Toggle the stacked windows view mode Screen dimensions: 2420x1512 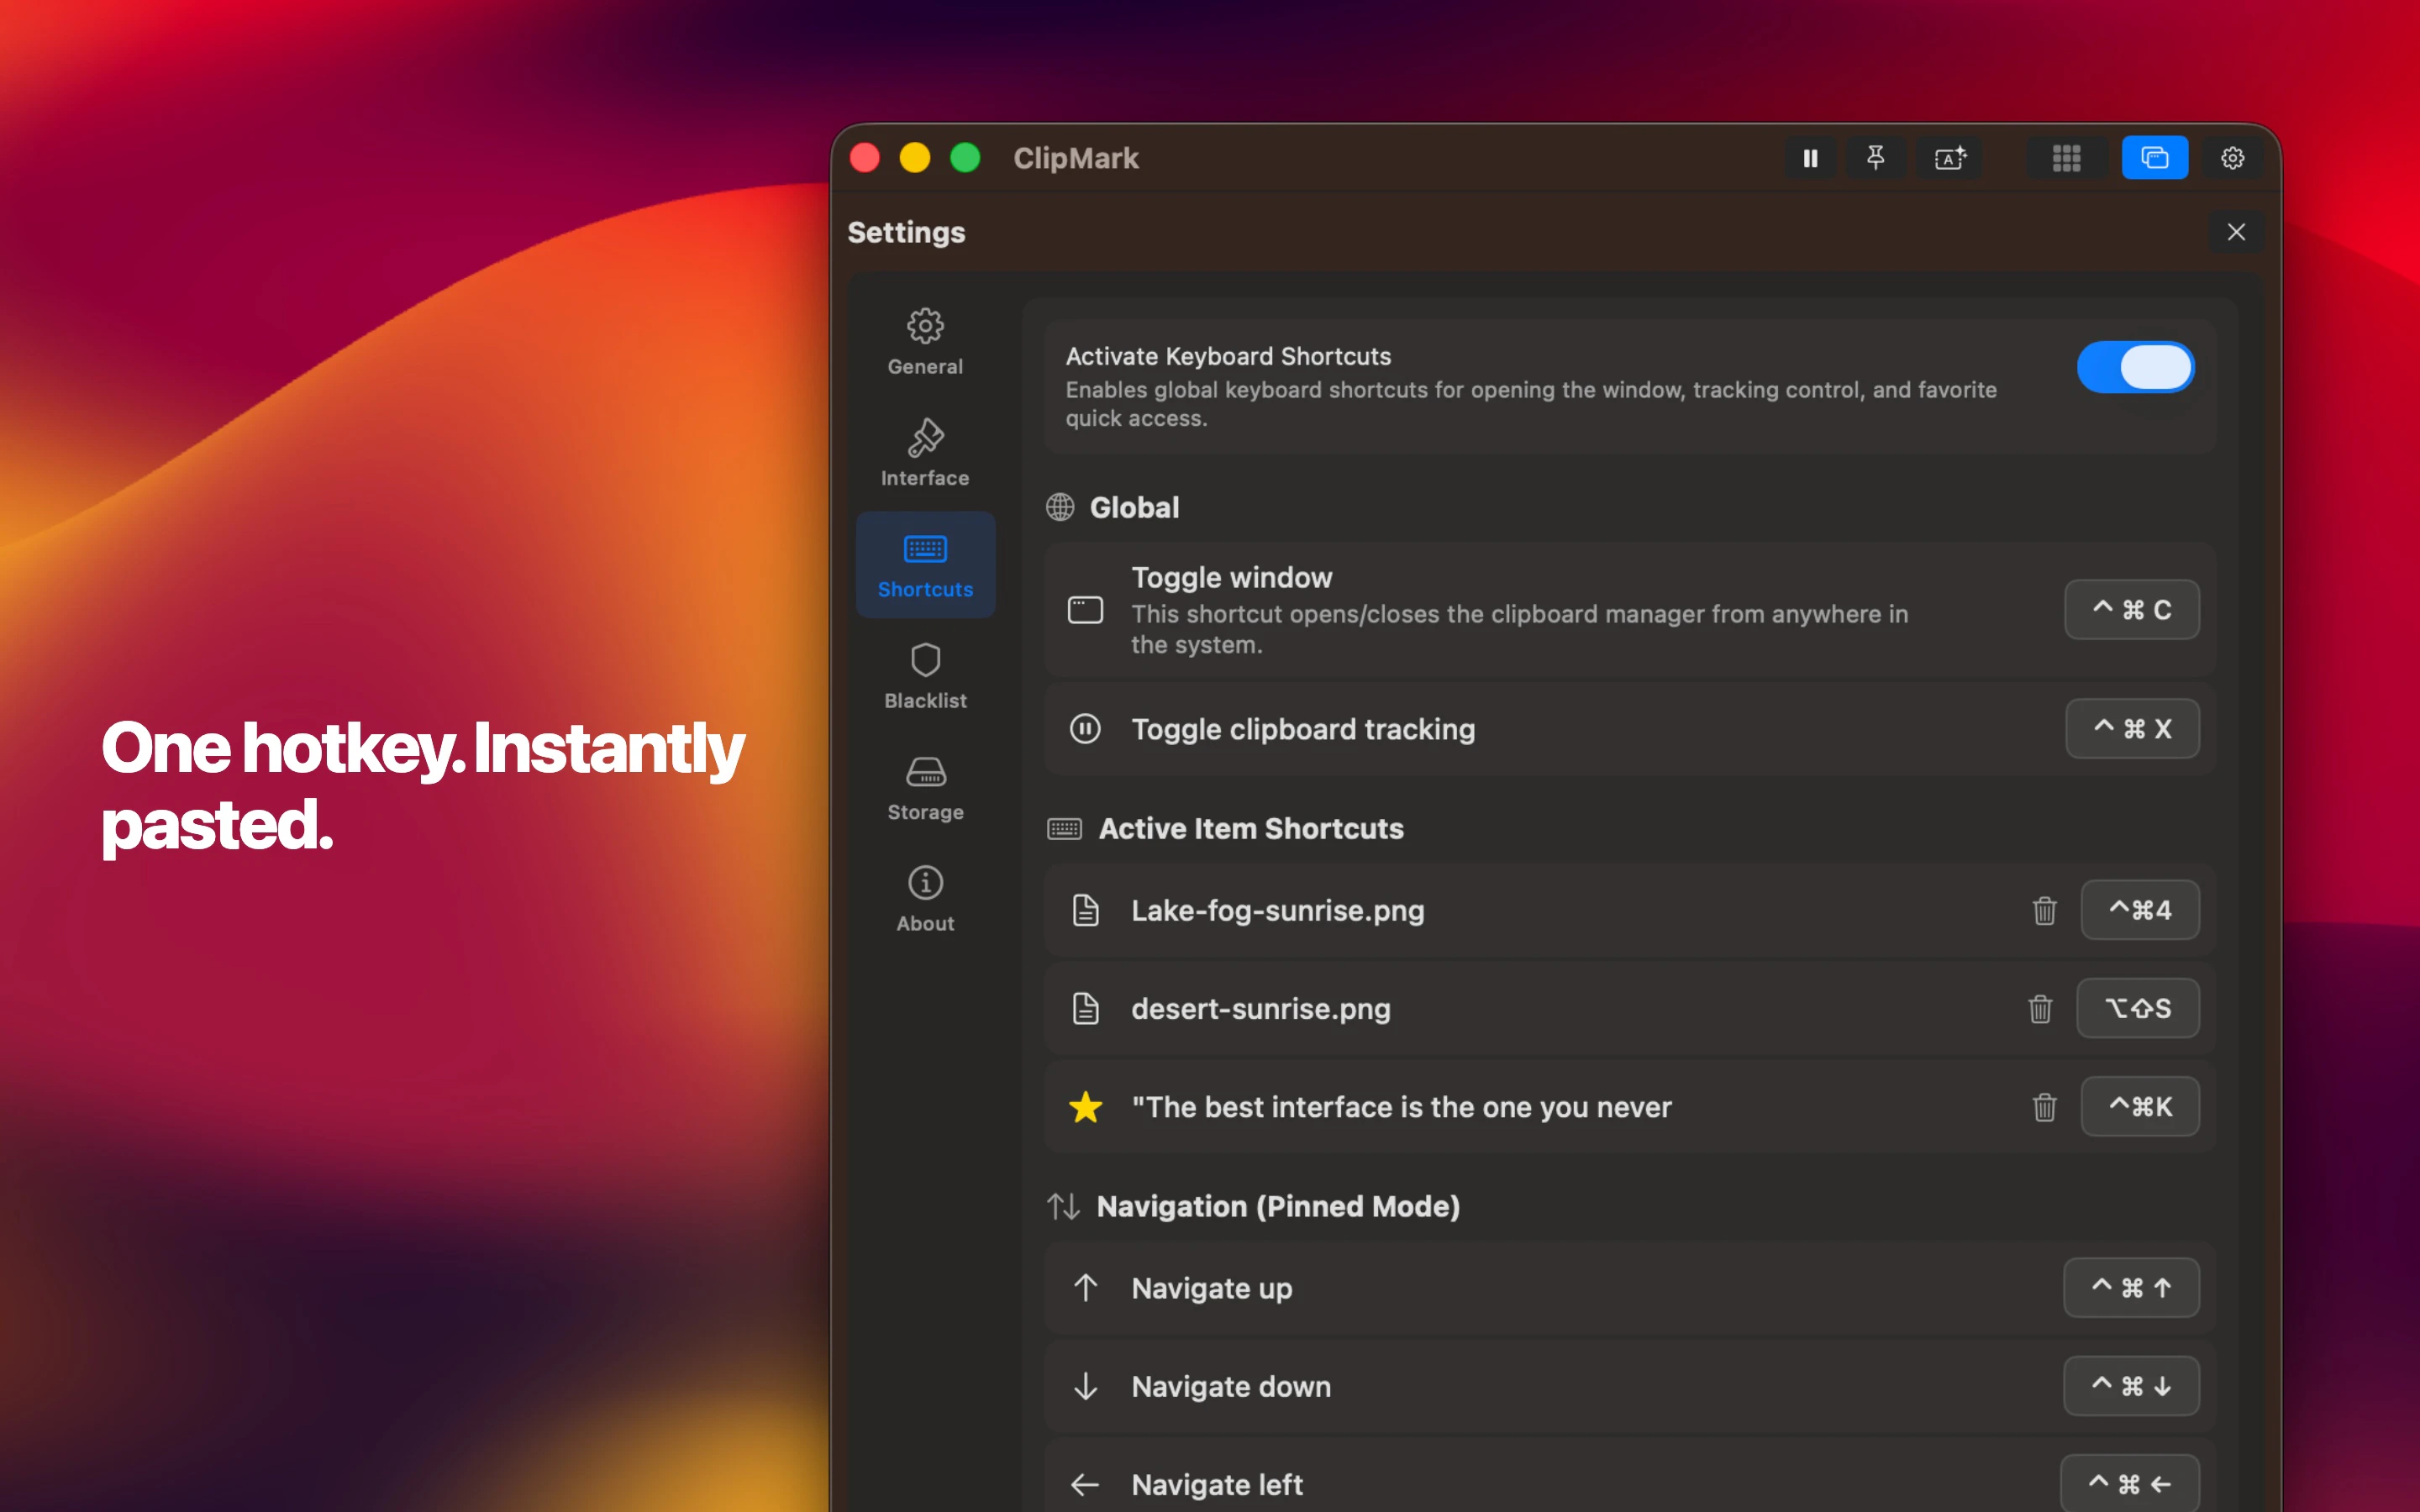click(x=2155, y=157)
